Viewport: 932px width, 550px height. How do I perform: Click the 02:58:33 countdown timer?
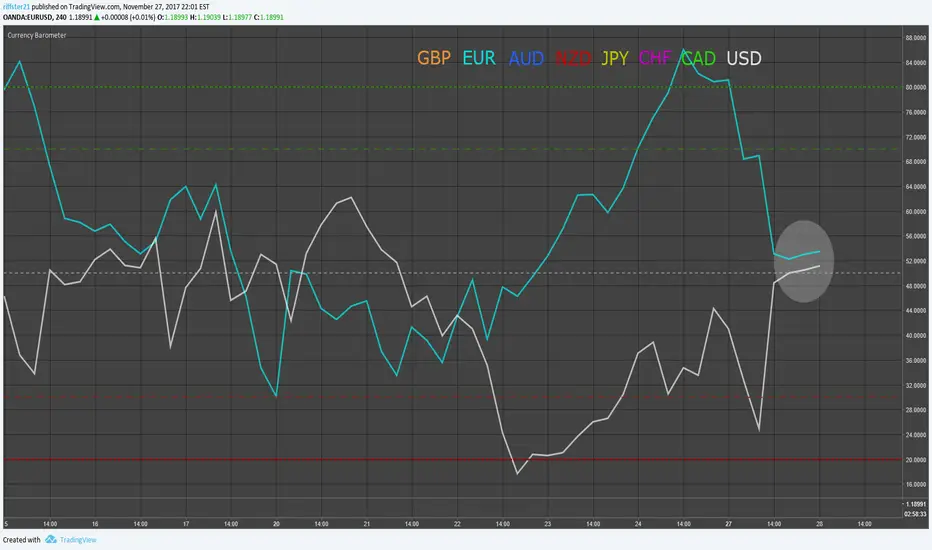tap(915, 514)
